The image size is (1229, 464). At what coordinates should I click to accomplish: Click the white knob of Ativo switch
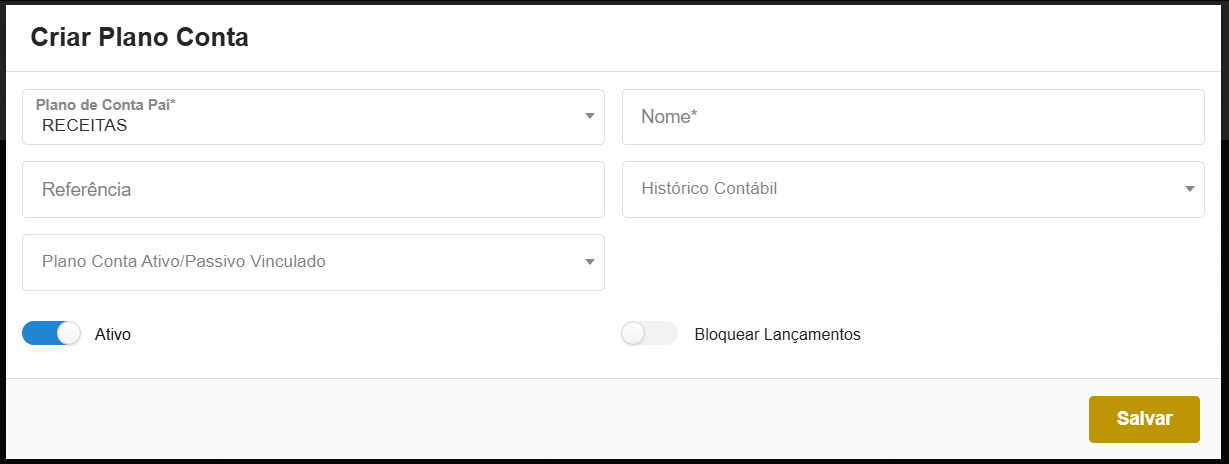pos(68,334)
